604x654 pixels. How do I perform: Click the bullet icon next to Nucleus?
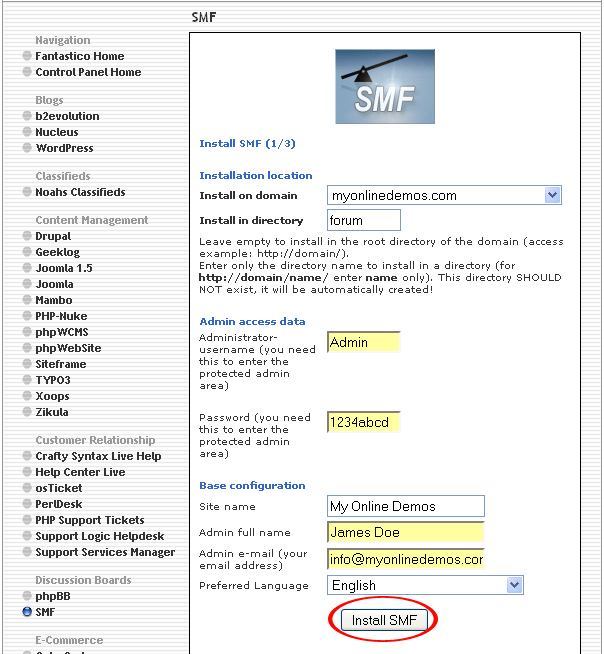[x=27, y=131]
